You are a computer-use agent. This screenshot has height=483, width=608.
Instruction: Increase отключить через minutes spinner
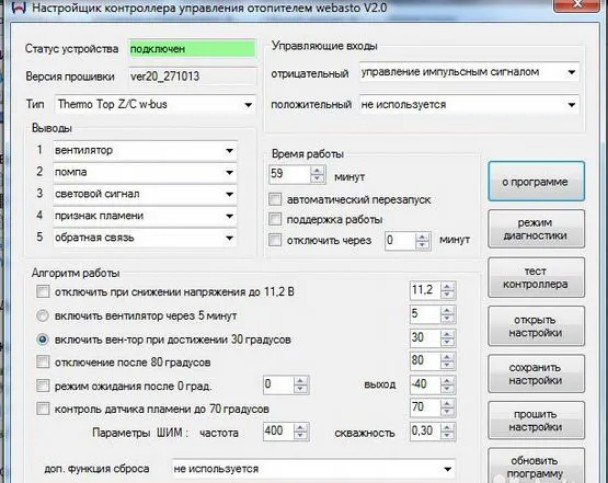(422, 237)
